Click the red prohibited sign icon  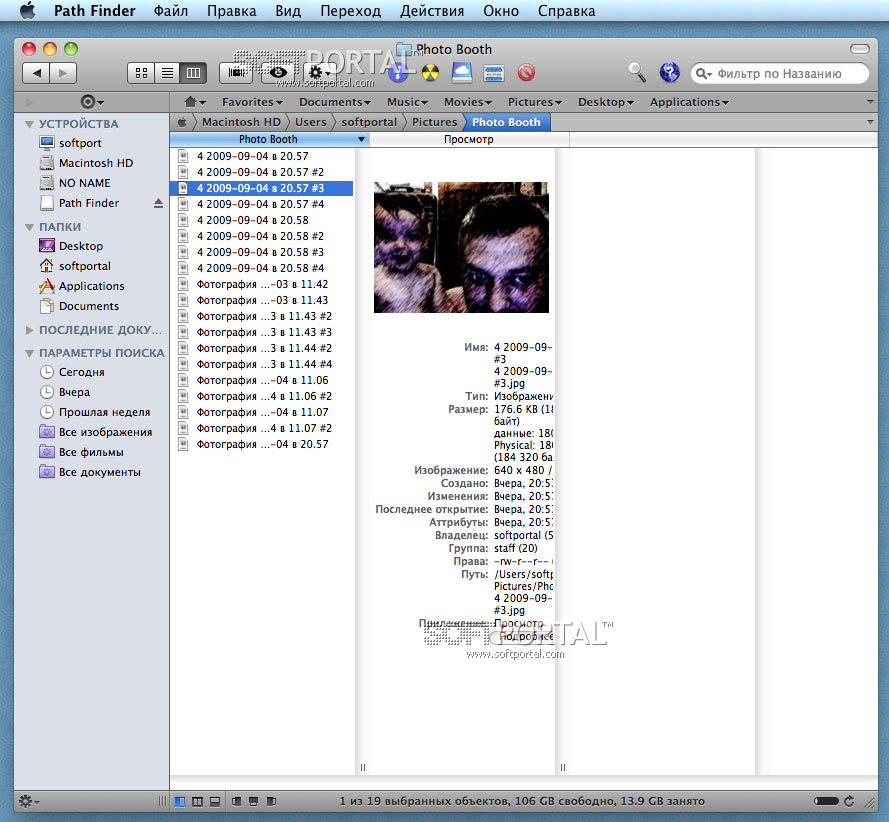click(x=526, y=73)
